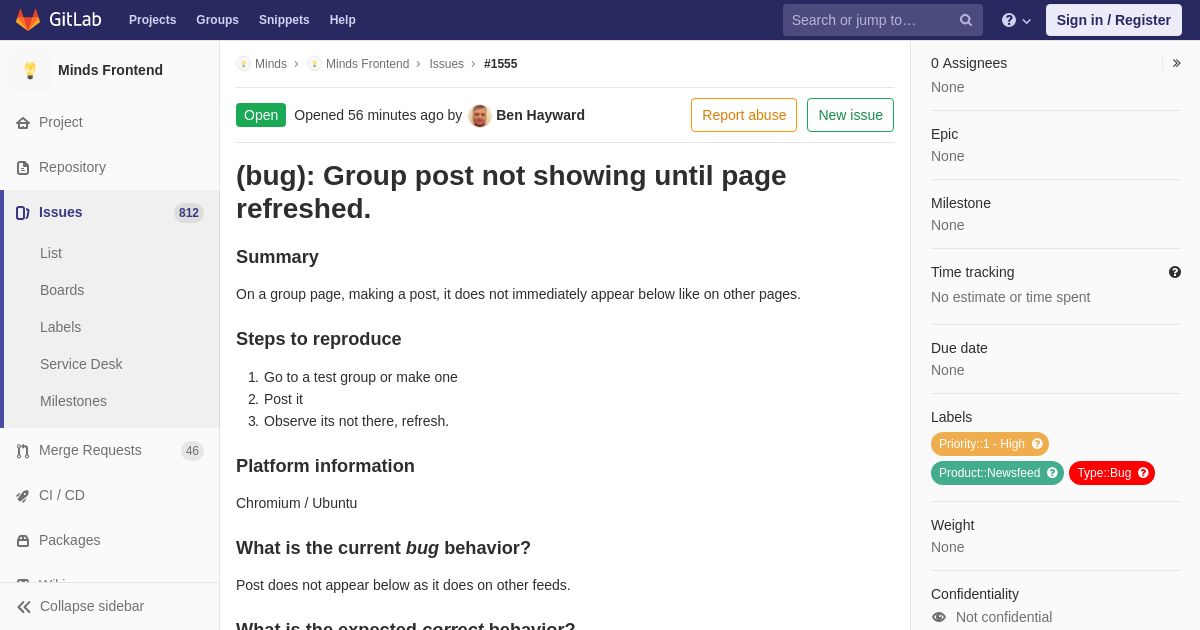Click Ben Hayward's avatar picture
Viewport: 1200px width, 630px height.
pyautogui.click(x=480, y=116)
